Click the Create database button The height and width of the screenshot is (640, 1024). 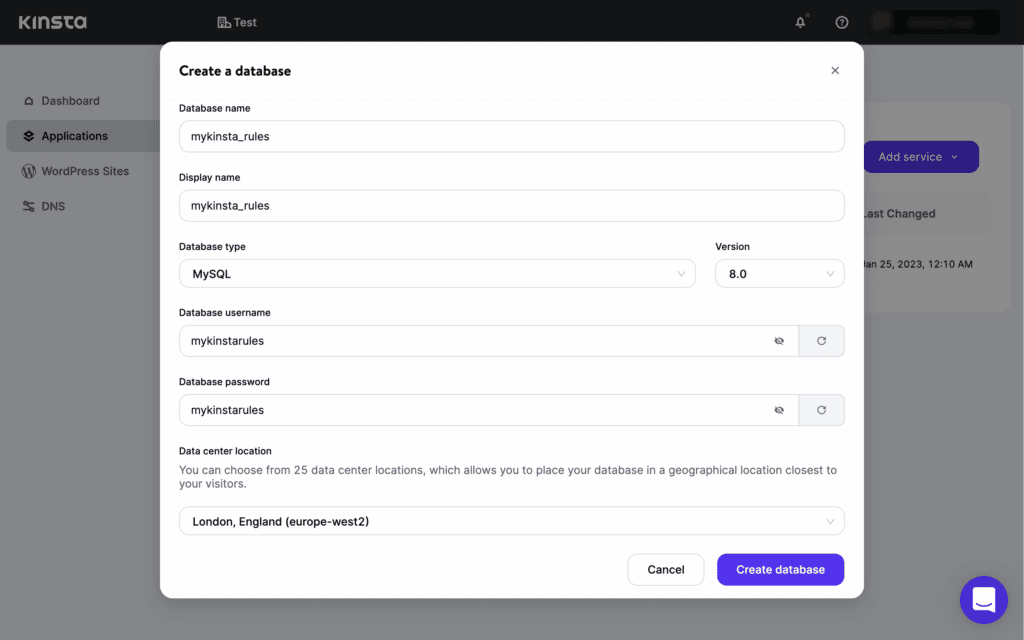(780, 569)
